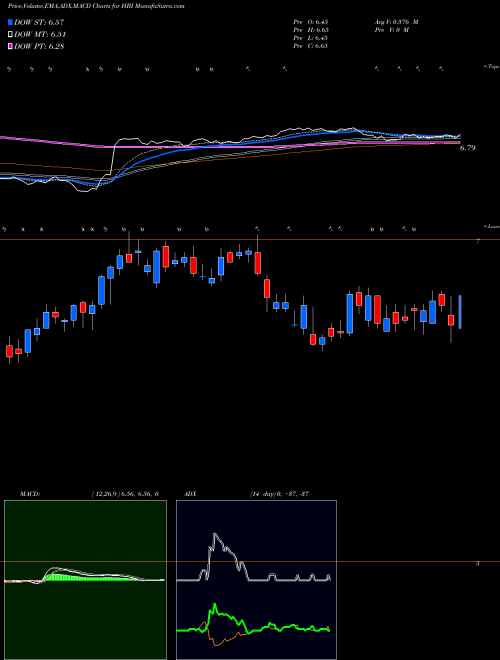Click the MACD '(12,26,9) 6.56, 6.56, 0' values
The image size is (500, 660).
click(x=125, y=494)
